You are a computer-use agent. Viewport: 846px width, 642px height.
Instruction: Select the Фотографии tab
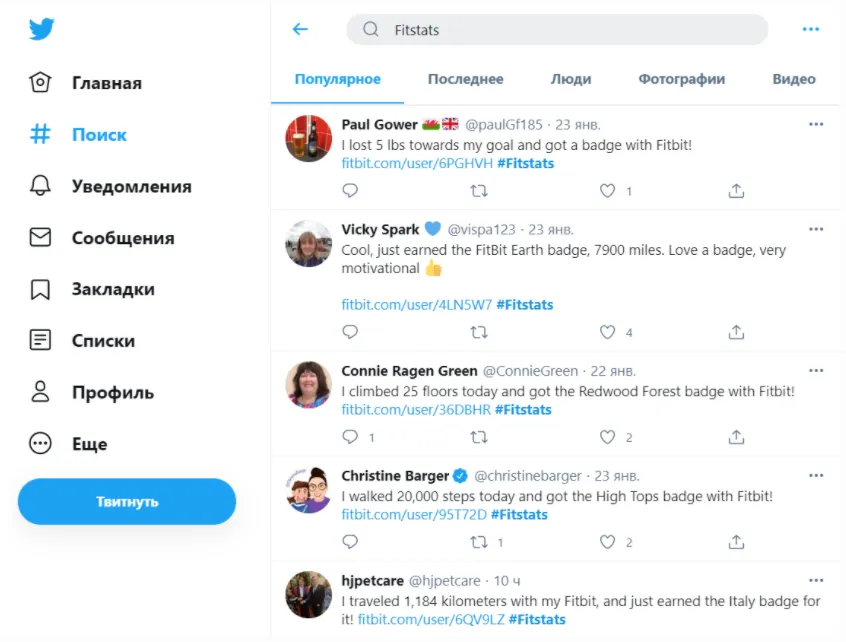click(681, 79)
